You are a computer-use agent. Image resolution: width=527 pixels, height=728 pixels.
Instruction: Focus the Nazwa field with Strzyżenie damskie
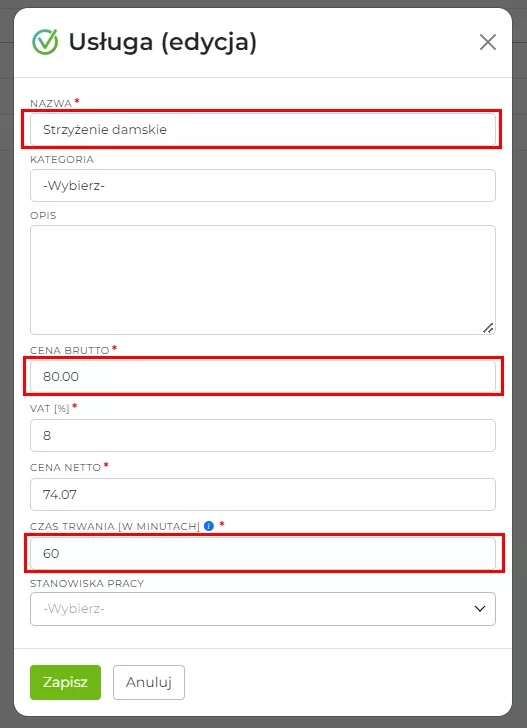263,130
